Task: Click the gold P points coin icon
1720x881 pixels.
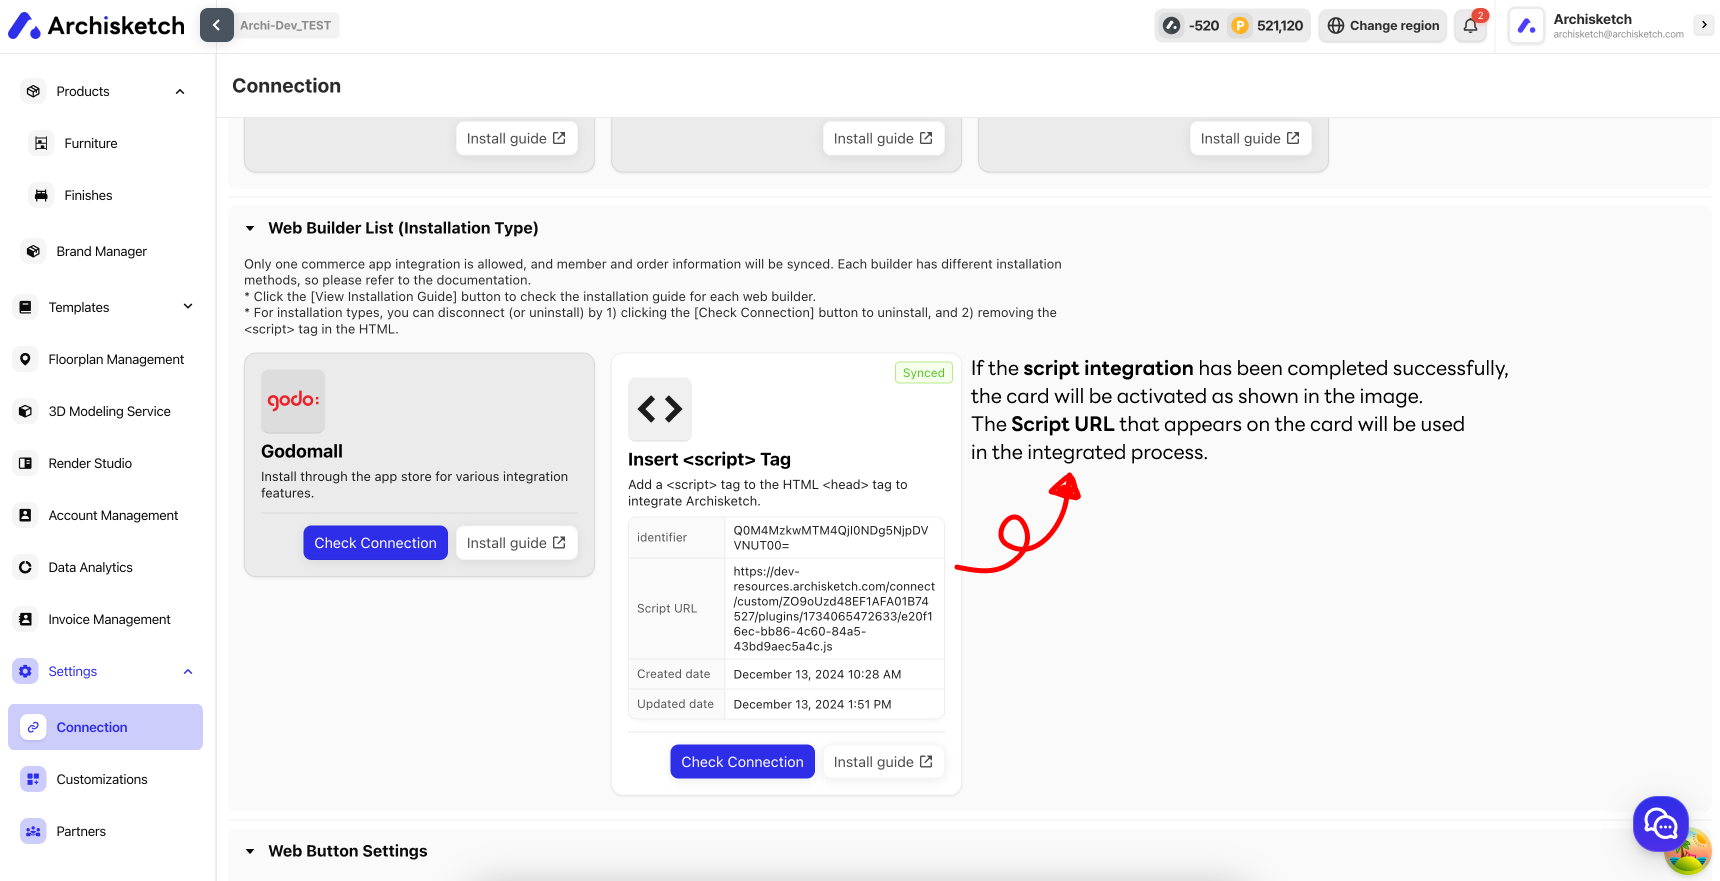Action: (1240, 26)
